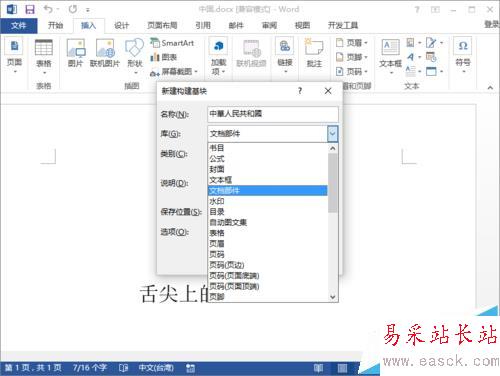
Task: Select 目录 in gallery list
Action: coord(268,212)
